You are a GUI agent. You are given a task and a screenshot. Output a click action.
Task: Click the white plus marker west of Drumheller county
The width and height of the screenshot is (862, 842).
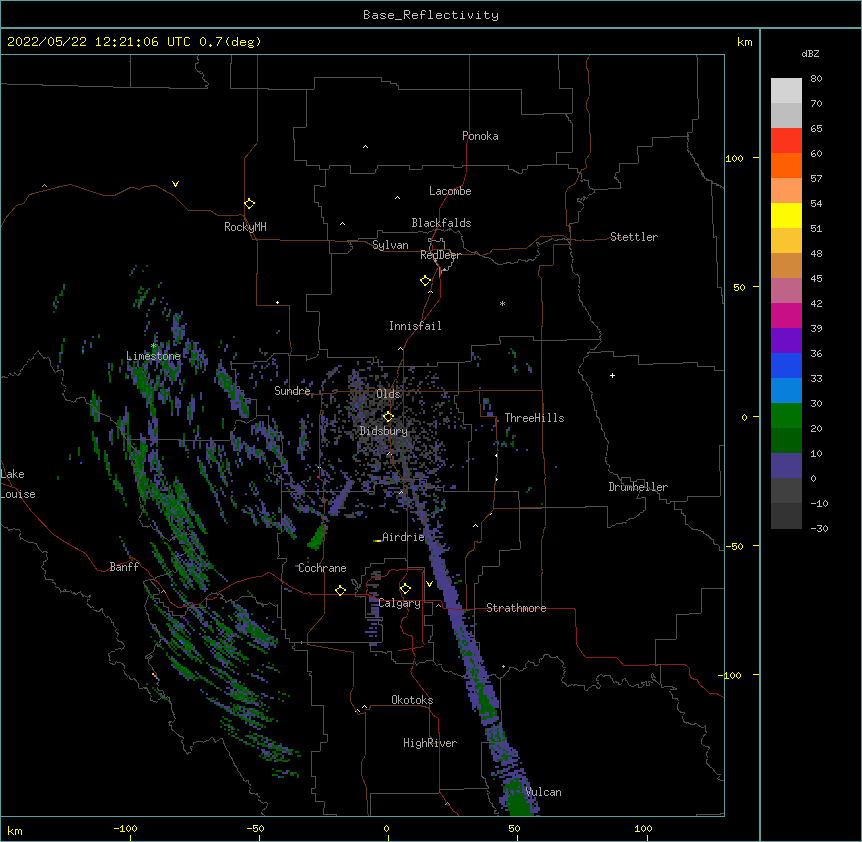(612, 375)
